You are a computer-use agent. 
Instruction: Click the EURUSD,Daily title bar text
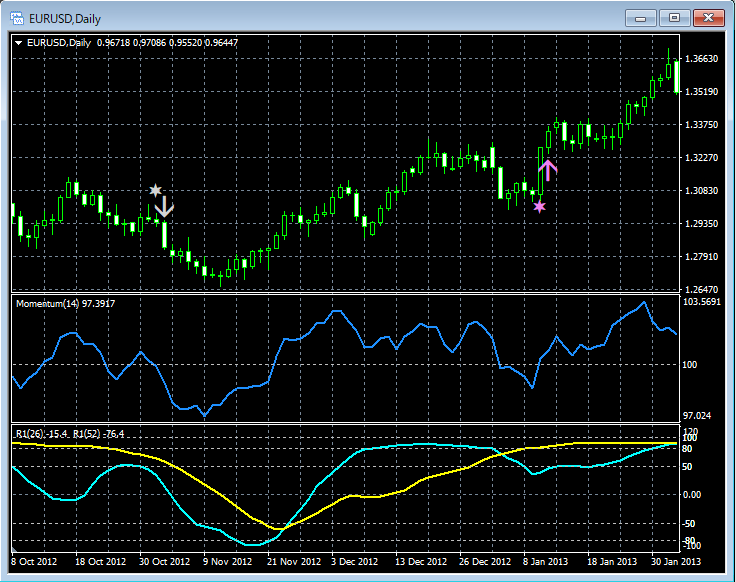(x=66, y=18)
